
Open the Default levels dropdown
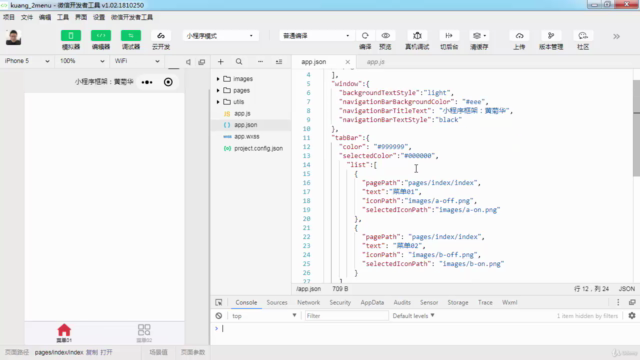413,316
